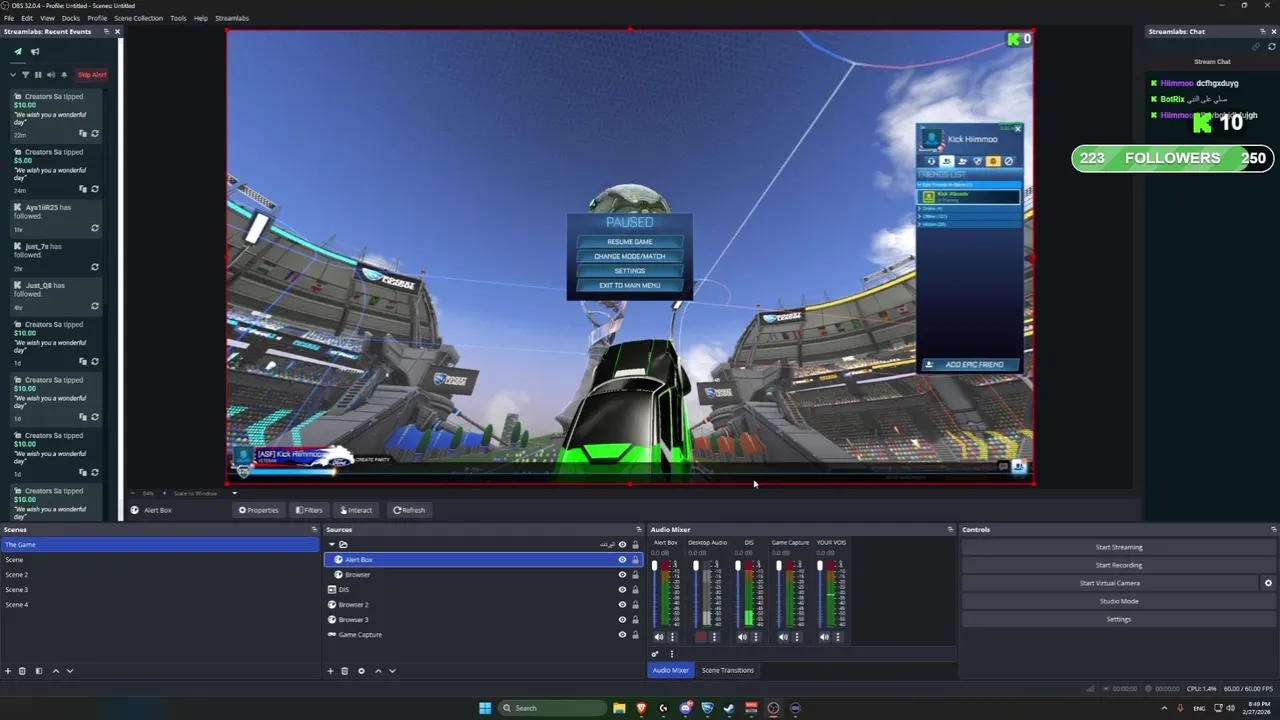Screen dimensions: 1280x720
Task: Collapse the source group folder arrow
Action: [332, 545]
